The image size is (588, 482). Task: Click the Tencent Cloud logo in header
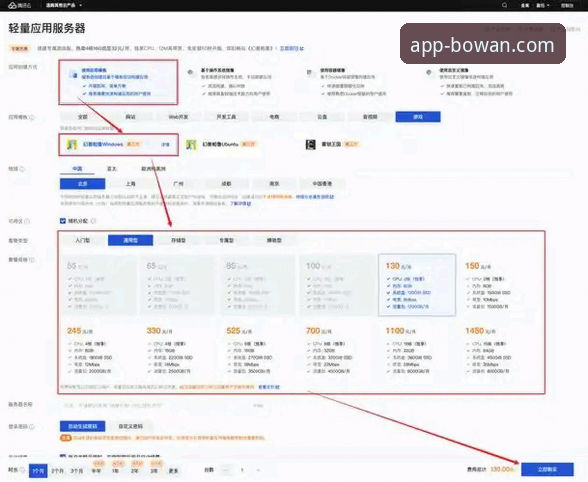tap(19, 5)
